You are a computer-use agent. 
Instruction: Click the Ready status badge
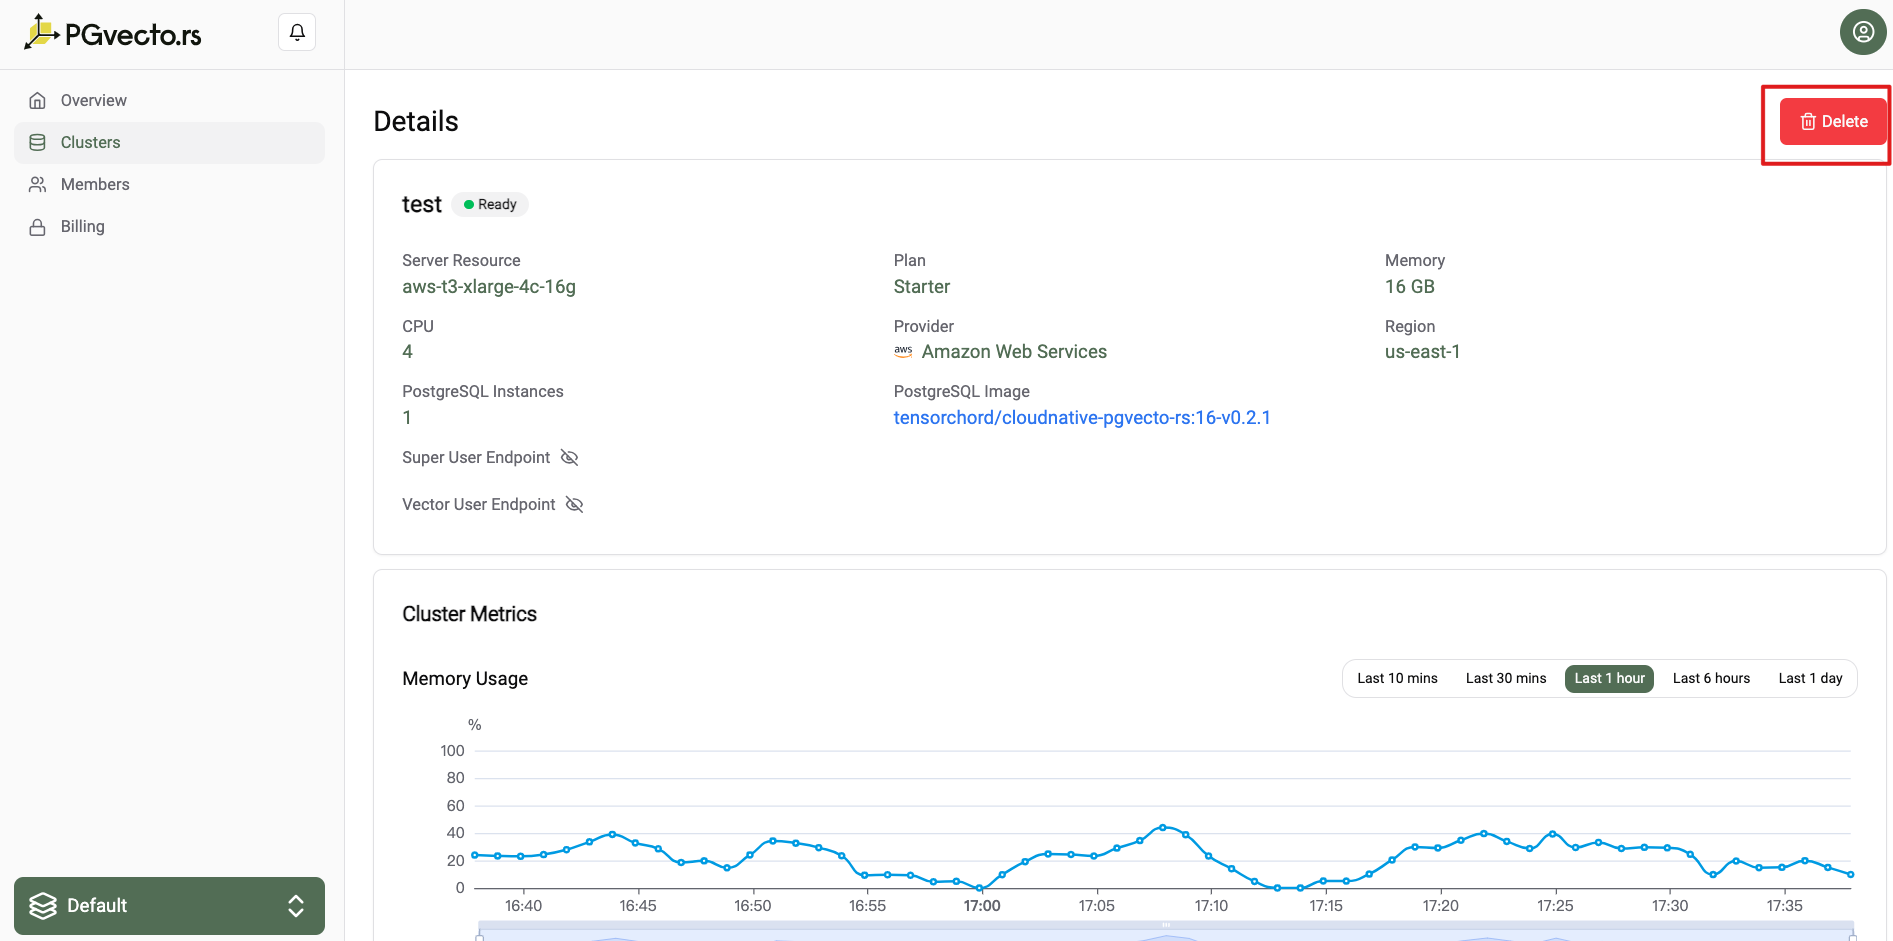(490, 204)
